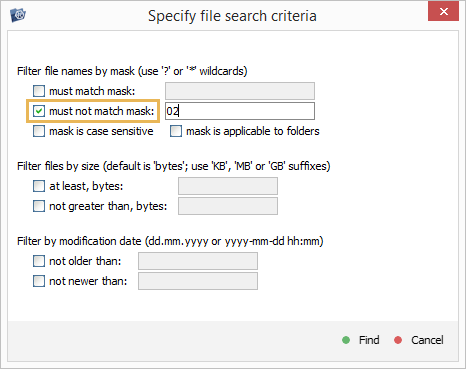Click the 'Specify file search criteria' title
Image resolution: width=466 pixels, height=369 pixels.
pyautogui.click(x=232, y=16)
